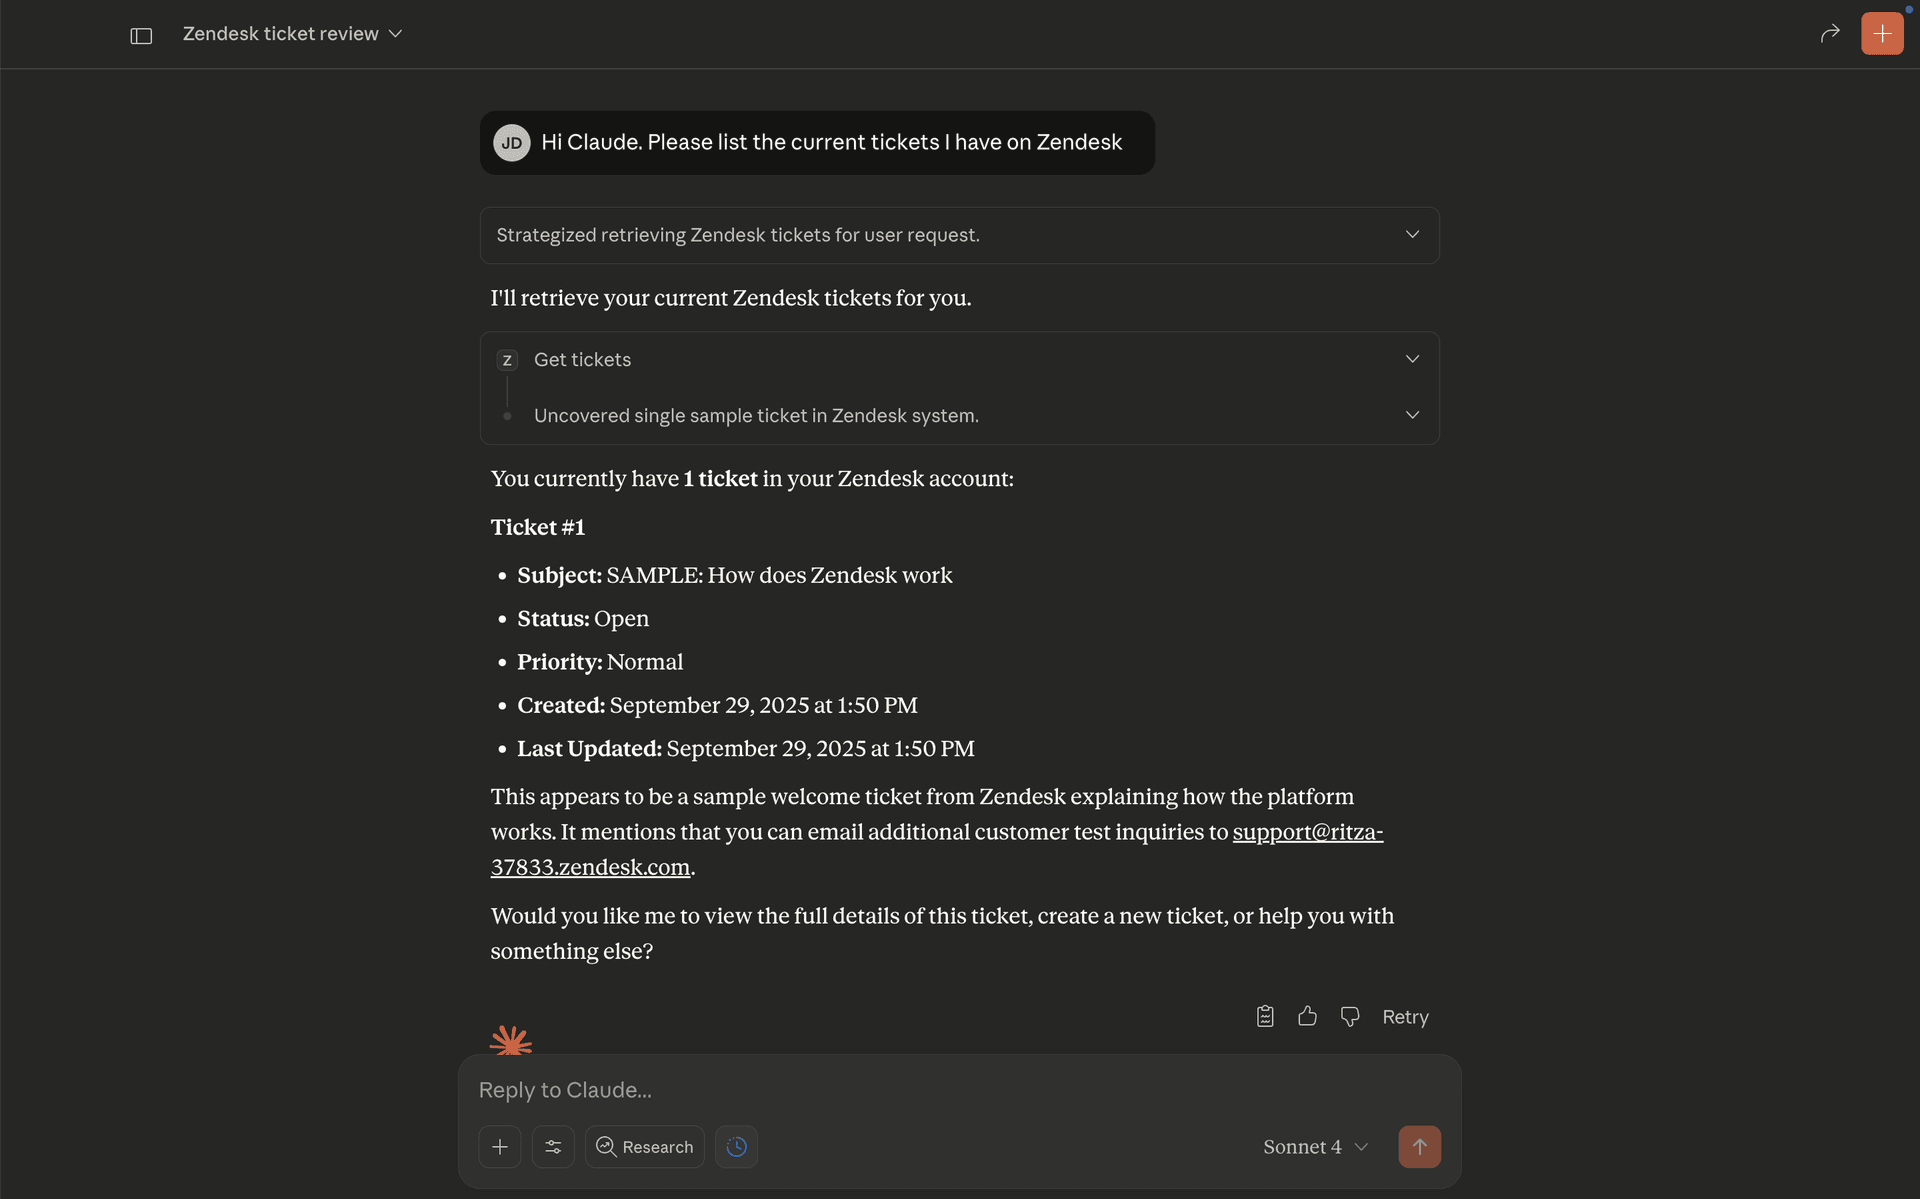Open the support@ritza-37833.zendesk.com link
The image size is (1920, 1199).
1307,832
